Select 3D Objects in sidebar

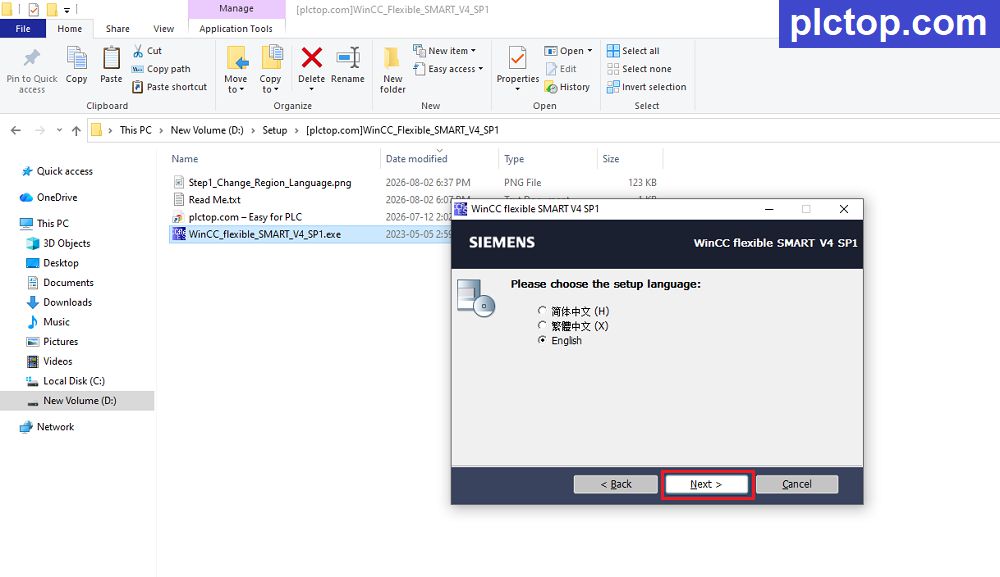point(59,243)
